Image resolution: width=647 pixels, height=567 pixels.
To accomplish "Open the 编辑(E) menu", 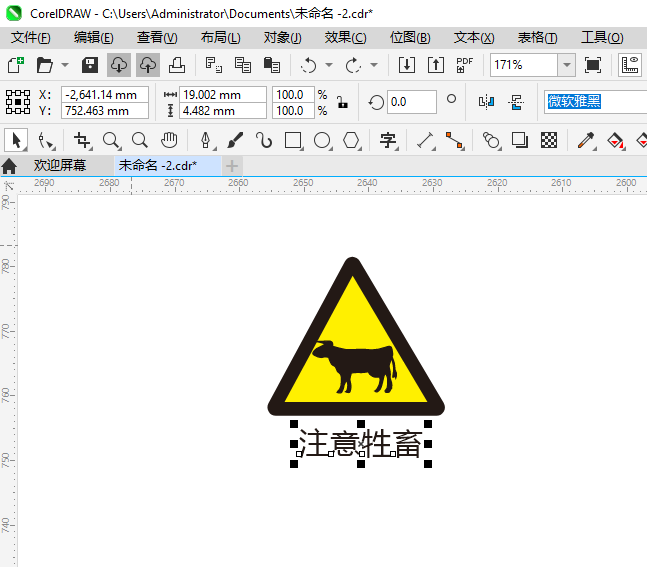I will click(x=94, y=38).
